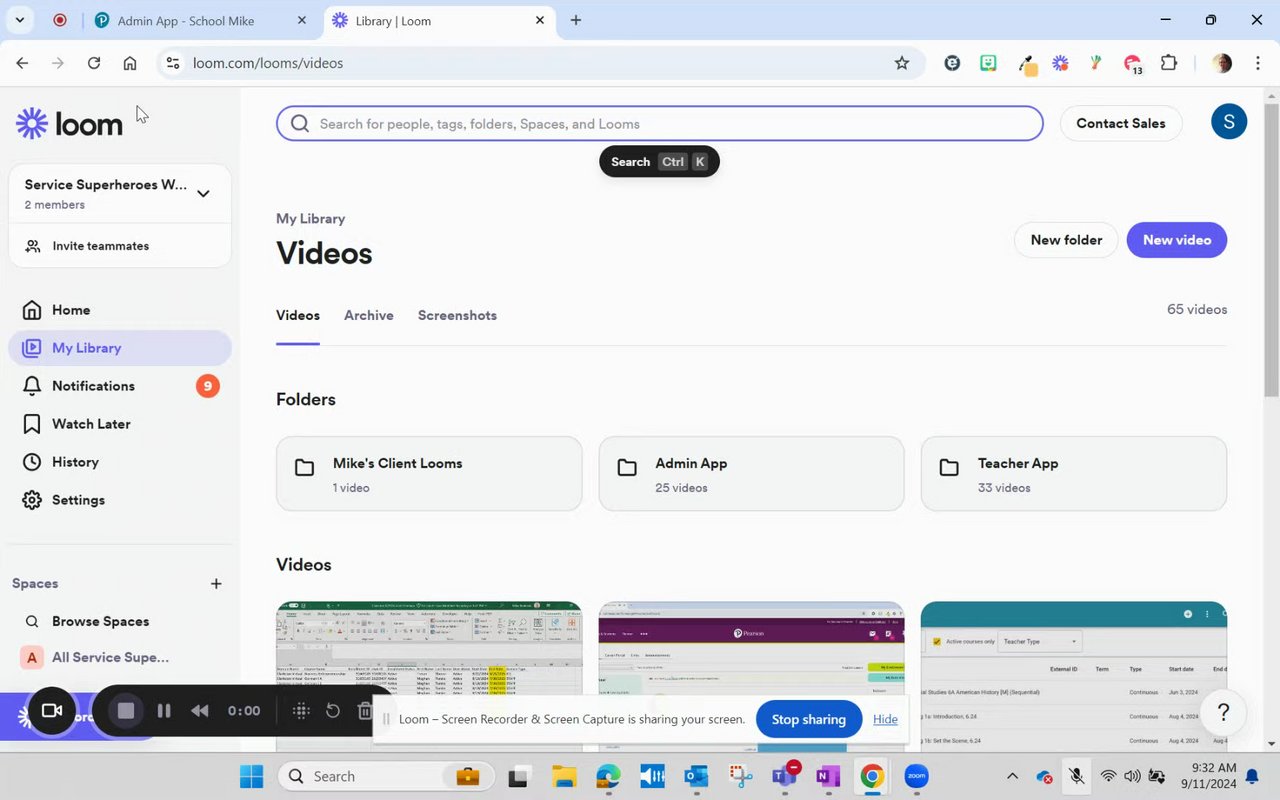Open Zoom from the taskbar

point(917,776)
